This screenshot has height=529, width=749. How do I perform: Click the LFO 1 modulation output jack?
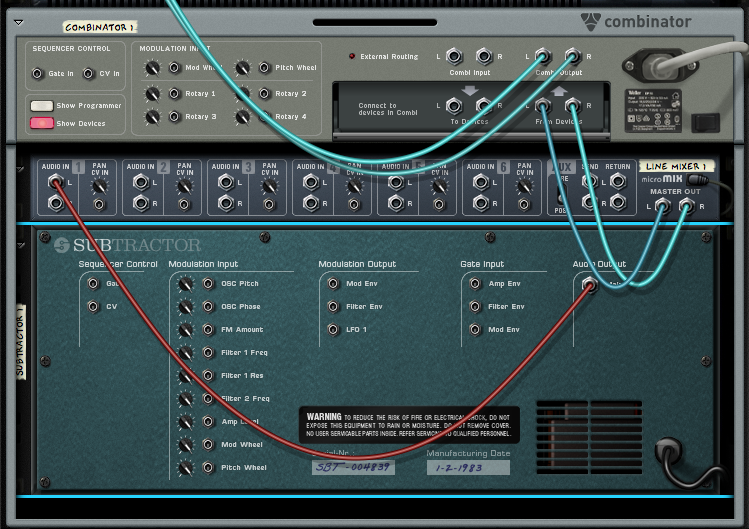[x=333, y=329]
